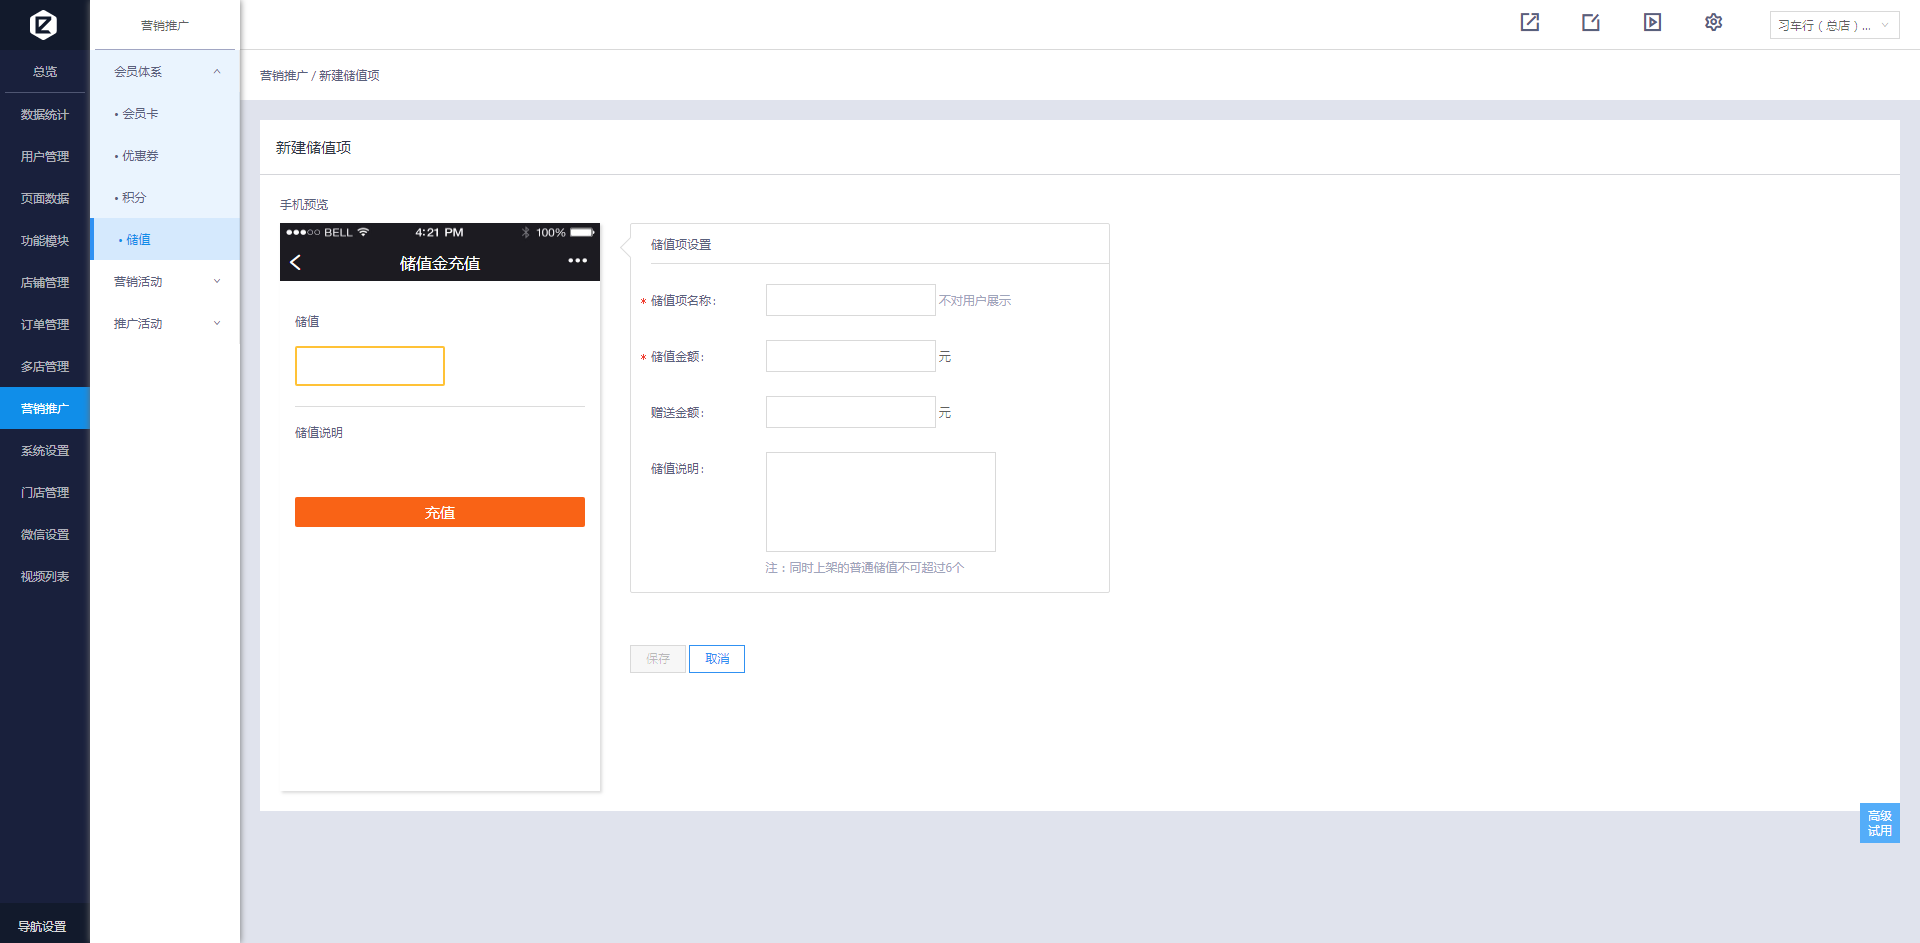This screenshot has height=943, width=1920.
Task: Click the 赠送金额 input field
Action: (850, 412)
